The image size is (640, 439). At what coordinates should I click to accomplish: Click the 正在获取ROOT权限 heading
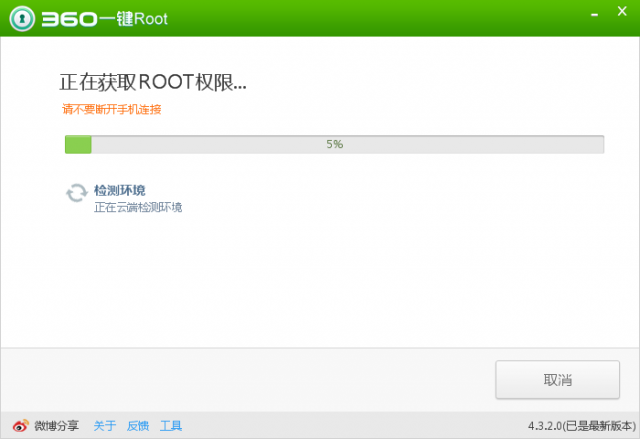153,82
